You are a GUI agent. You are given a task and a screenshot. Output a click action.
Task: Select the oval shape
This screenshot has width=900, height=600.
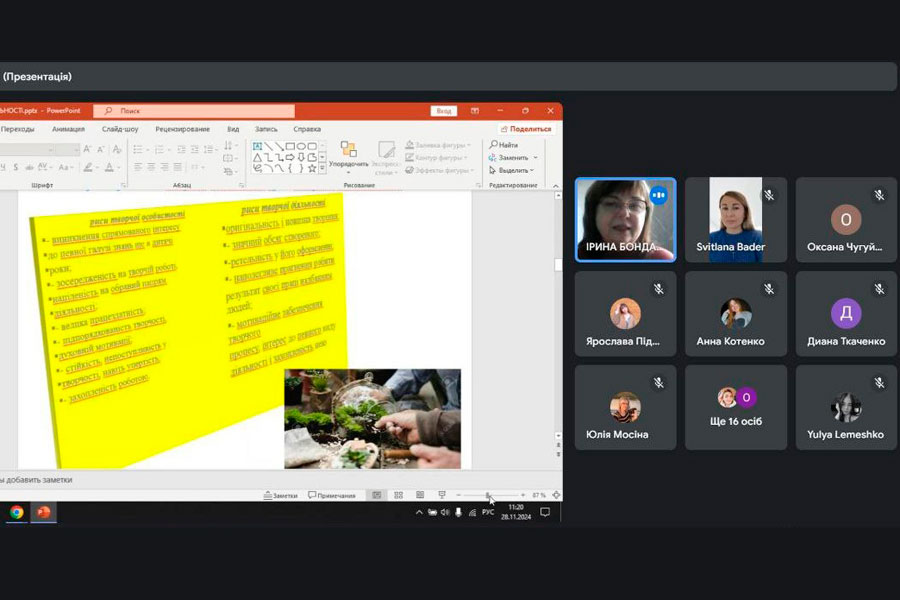tap(301, 146)
